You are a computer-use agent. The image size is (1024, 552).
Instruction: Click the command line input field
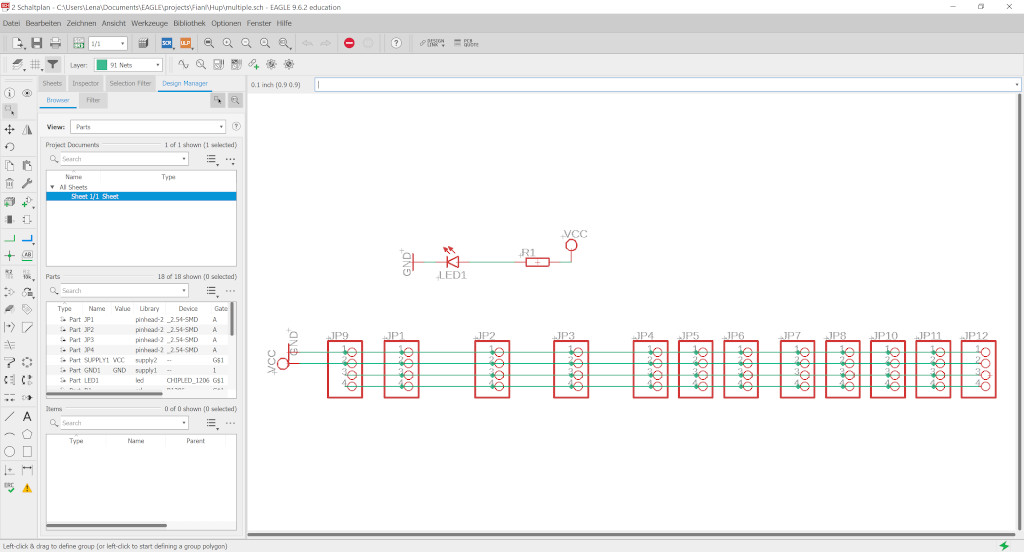tap(663, 84)
